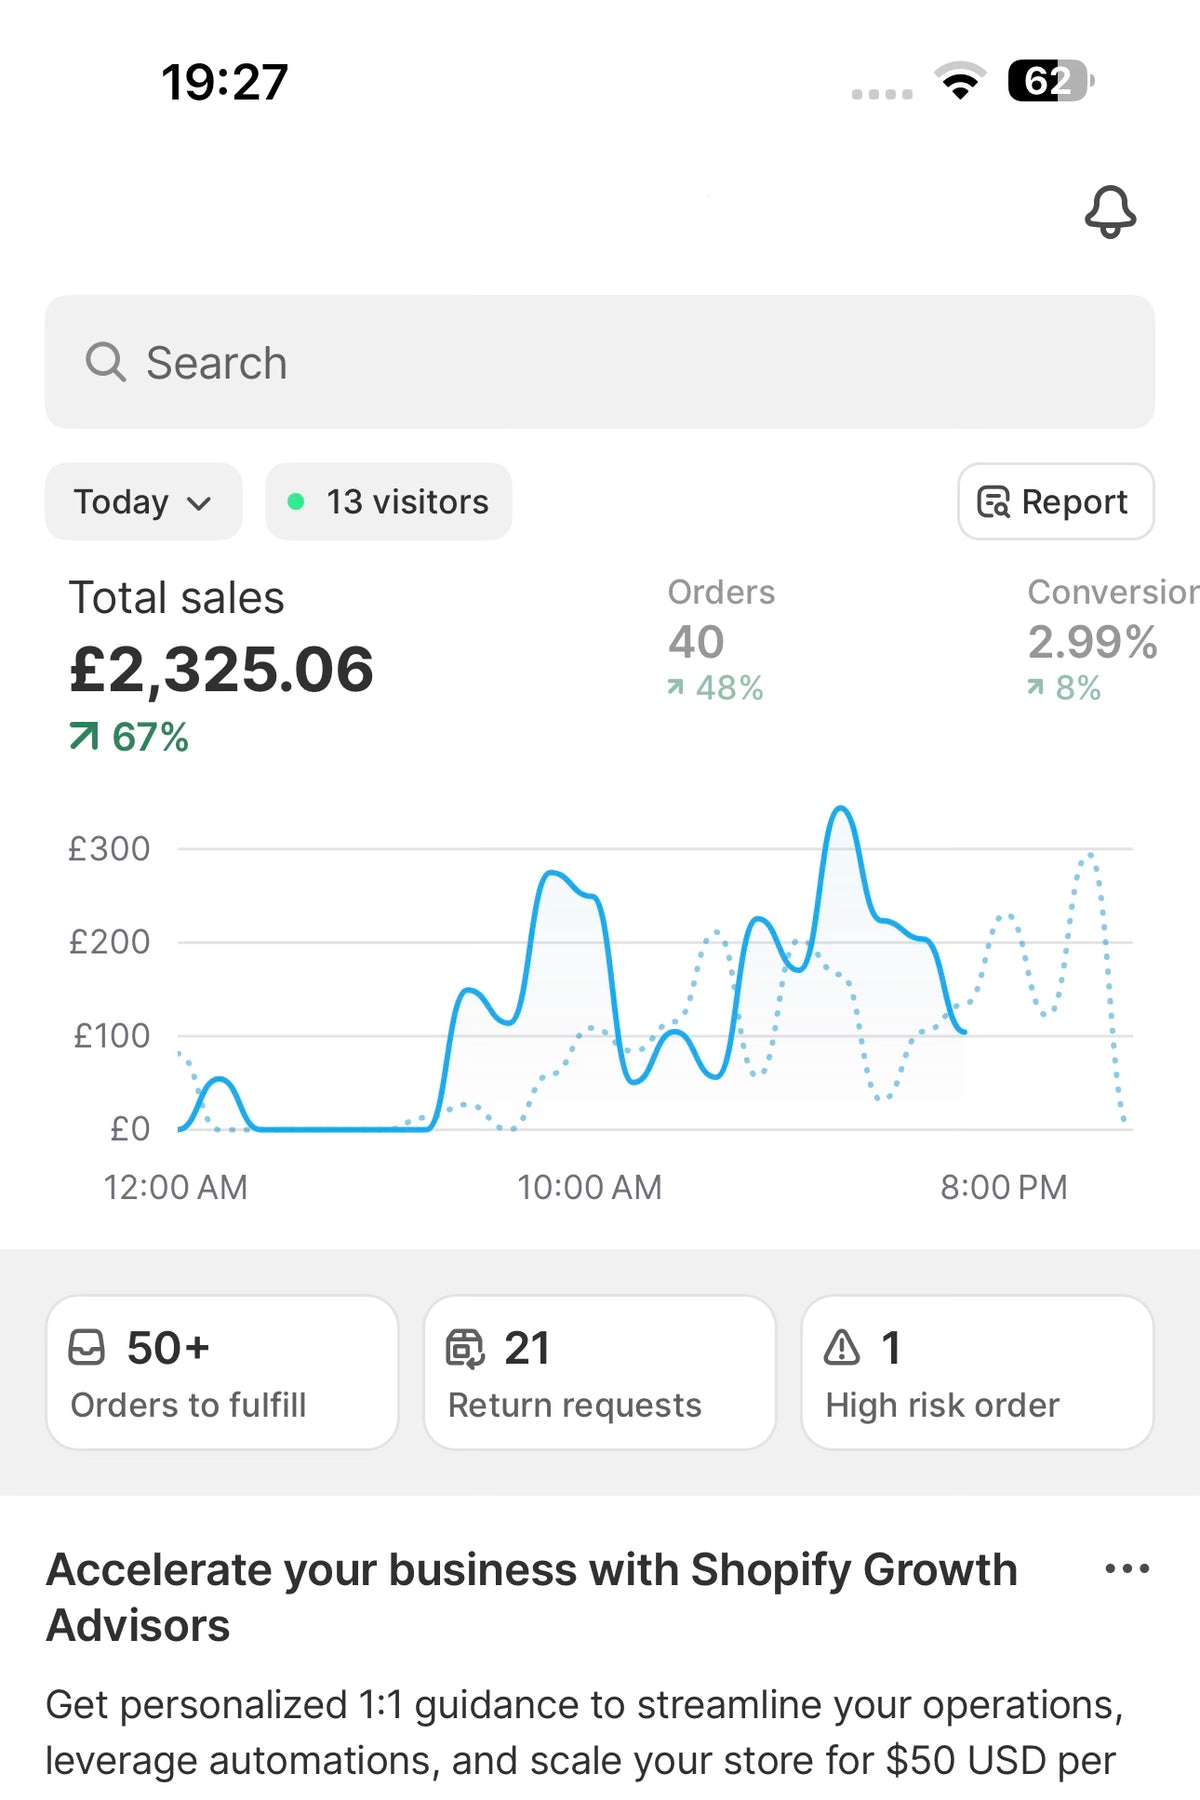
Task: Tap the chevron beside Today
Action: 200,503
